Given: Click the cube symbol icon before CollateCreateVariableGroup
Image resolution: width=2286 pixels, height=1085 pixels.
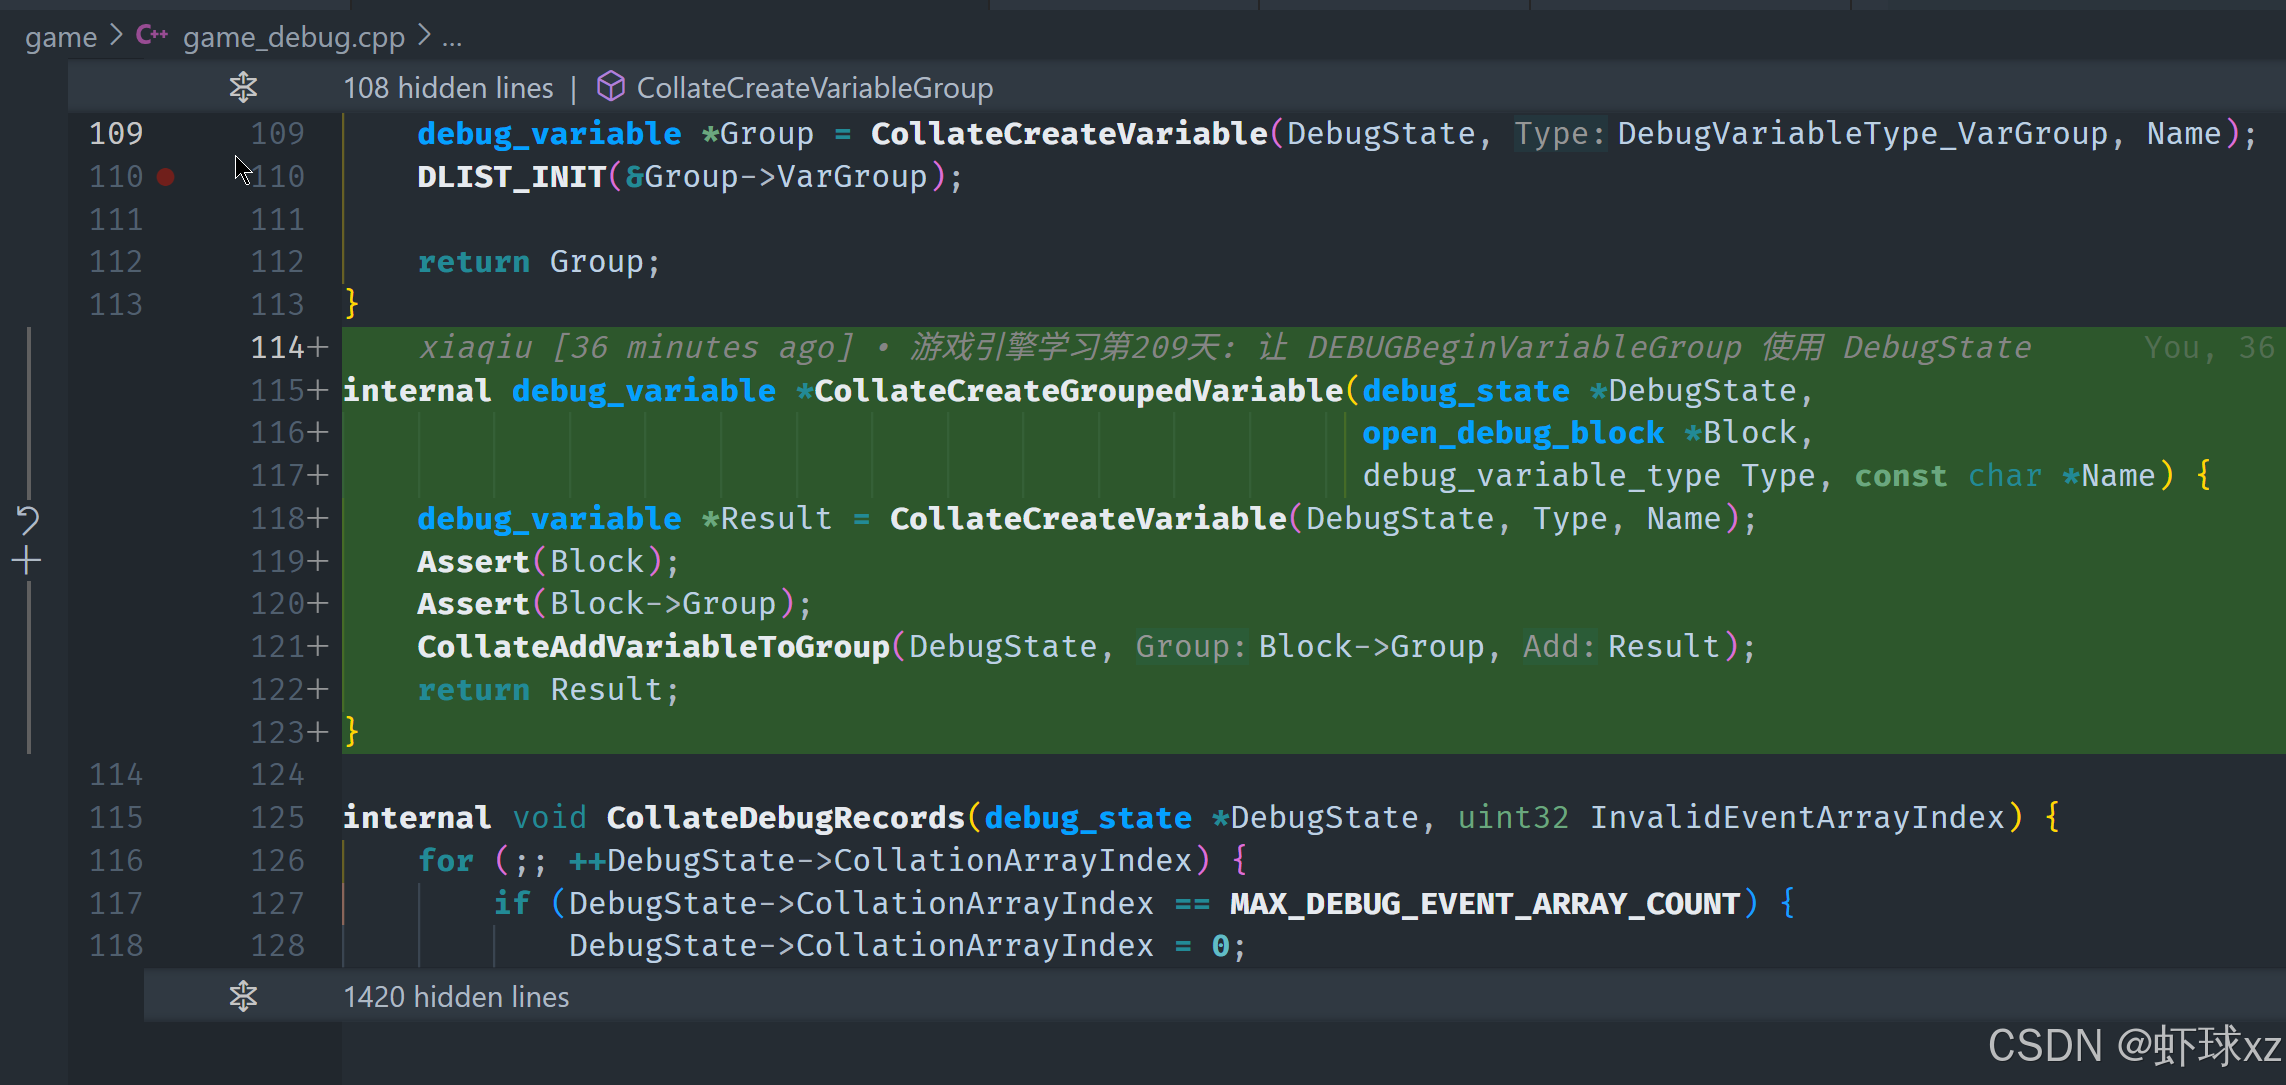Looking at the screenshot, I should pyautogui.click(x=610, y=87).
